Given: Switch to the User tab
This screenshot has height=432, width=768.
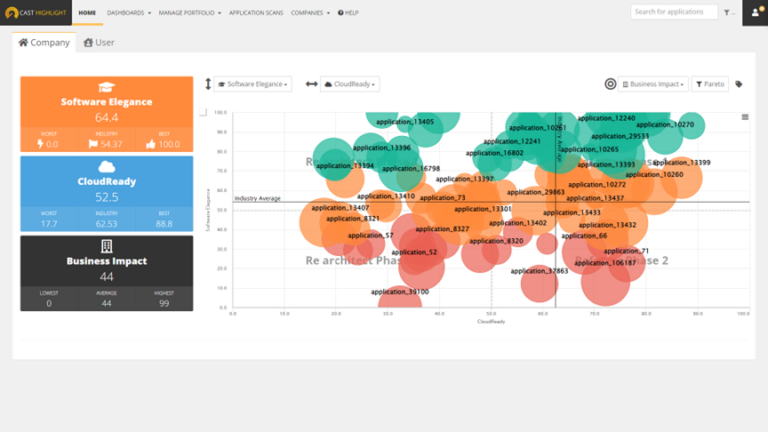Looking at the screenshot, I should point(99,43).
